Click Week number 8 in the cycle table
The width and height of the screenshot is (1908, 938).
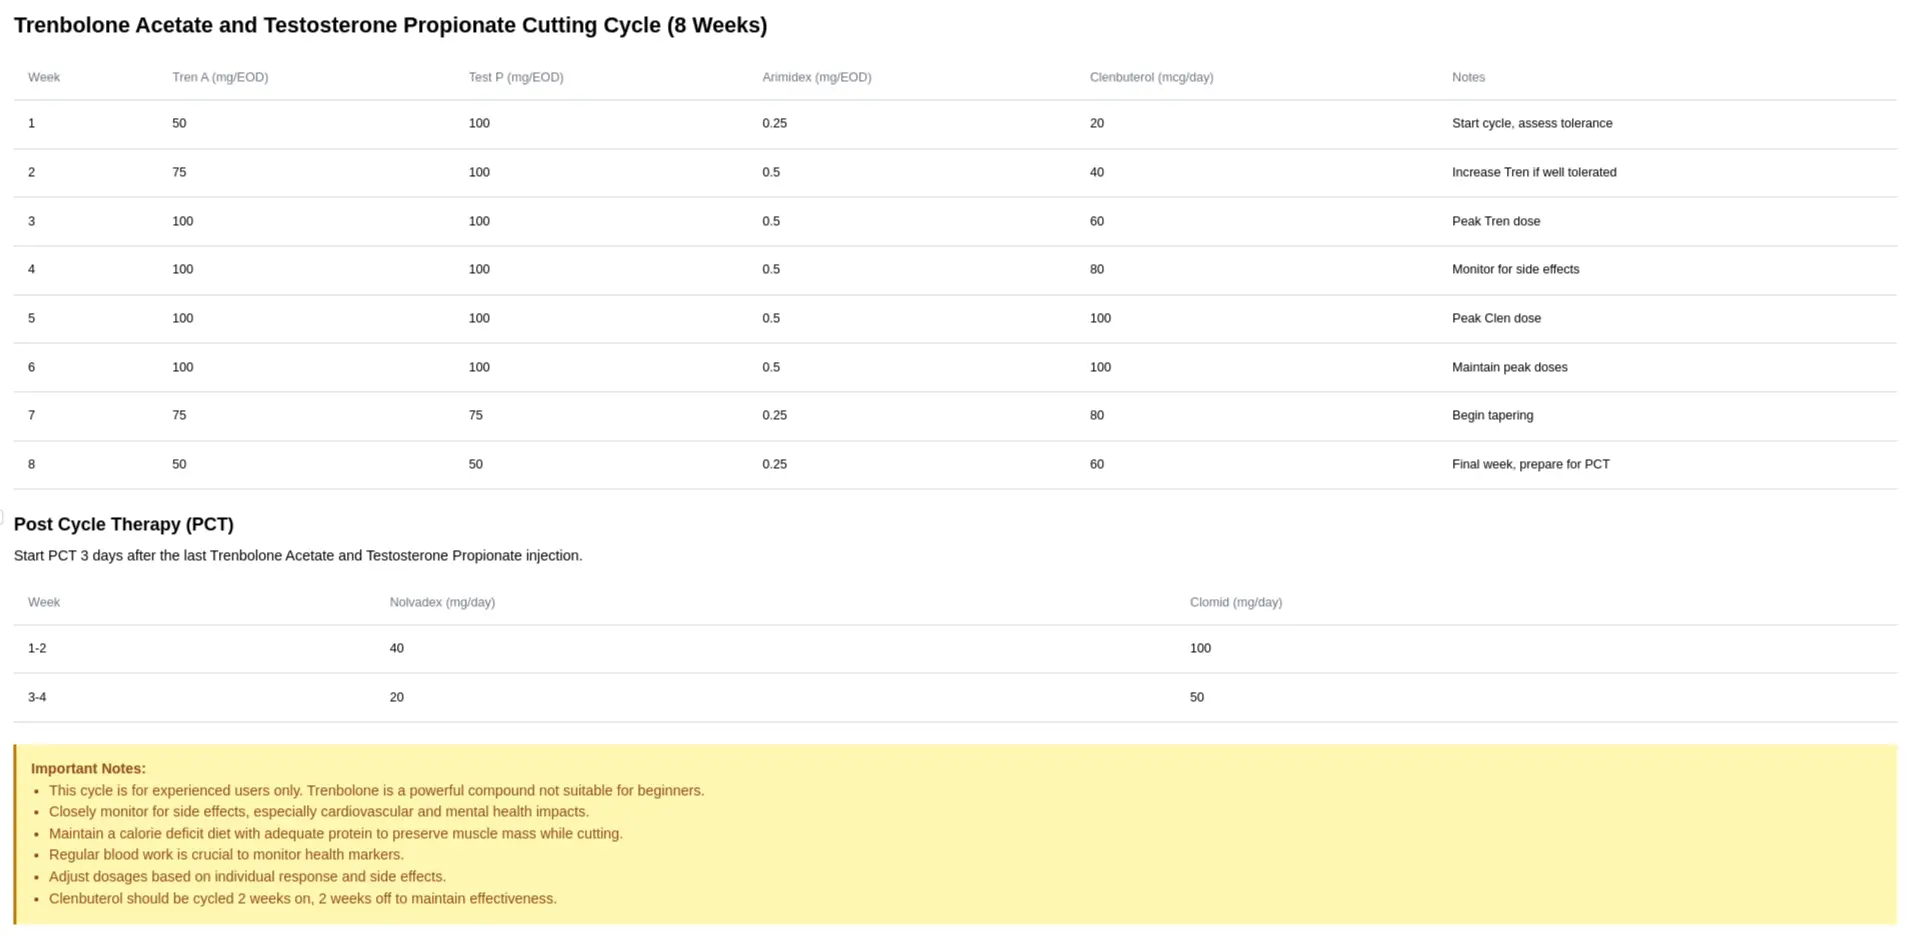32,464
